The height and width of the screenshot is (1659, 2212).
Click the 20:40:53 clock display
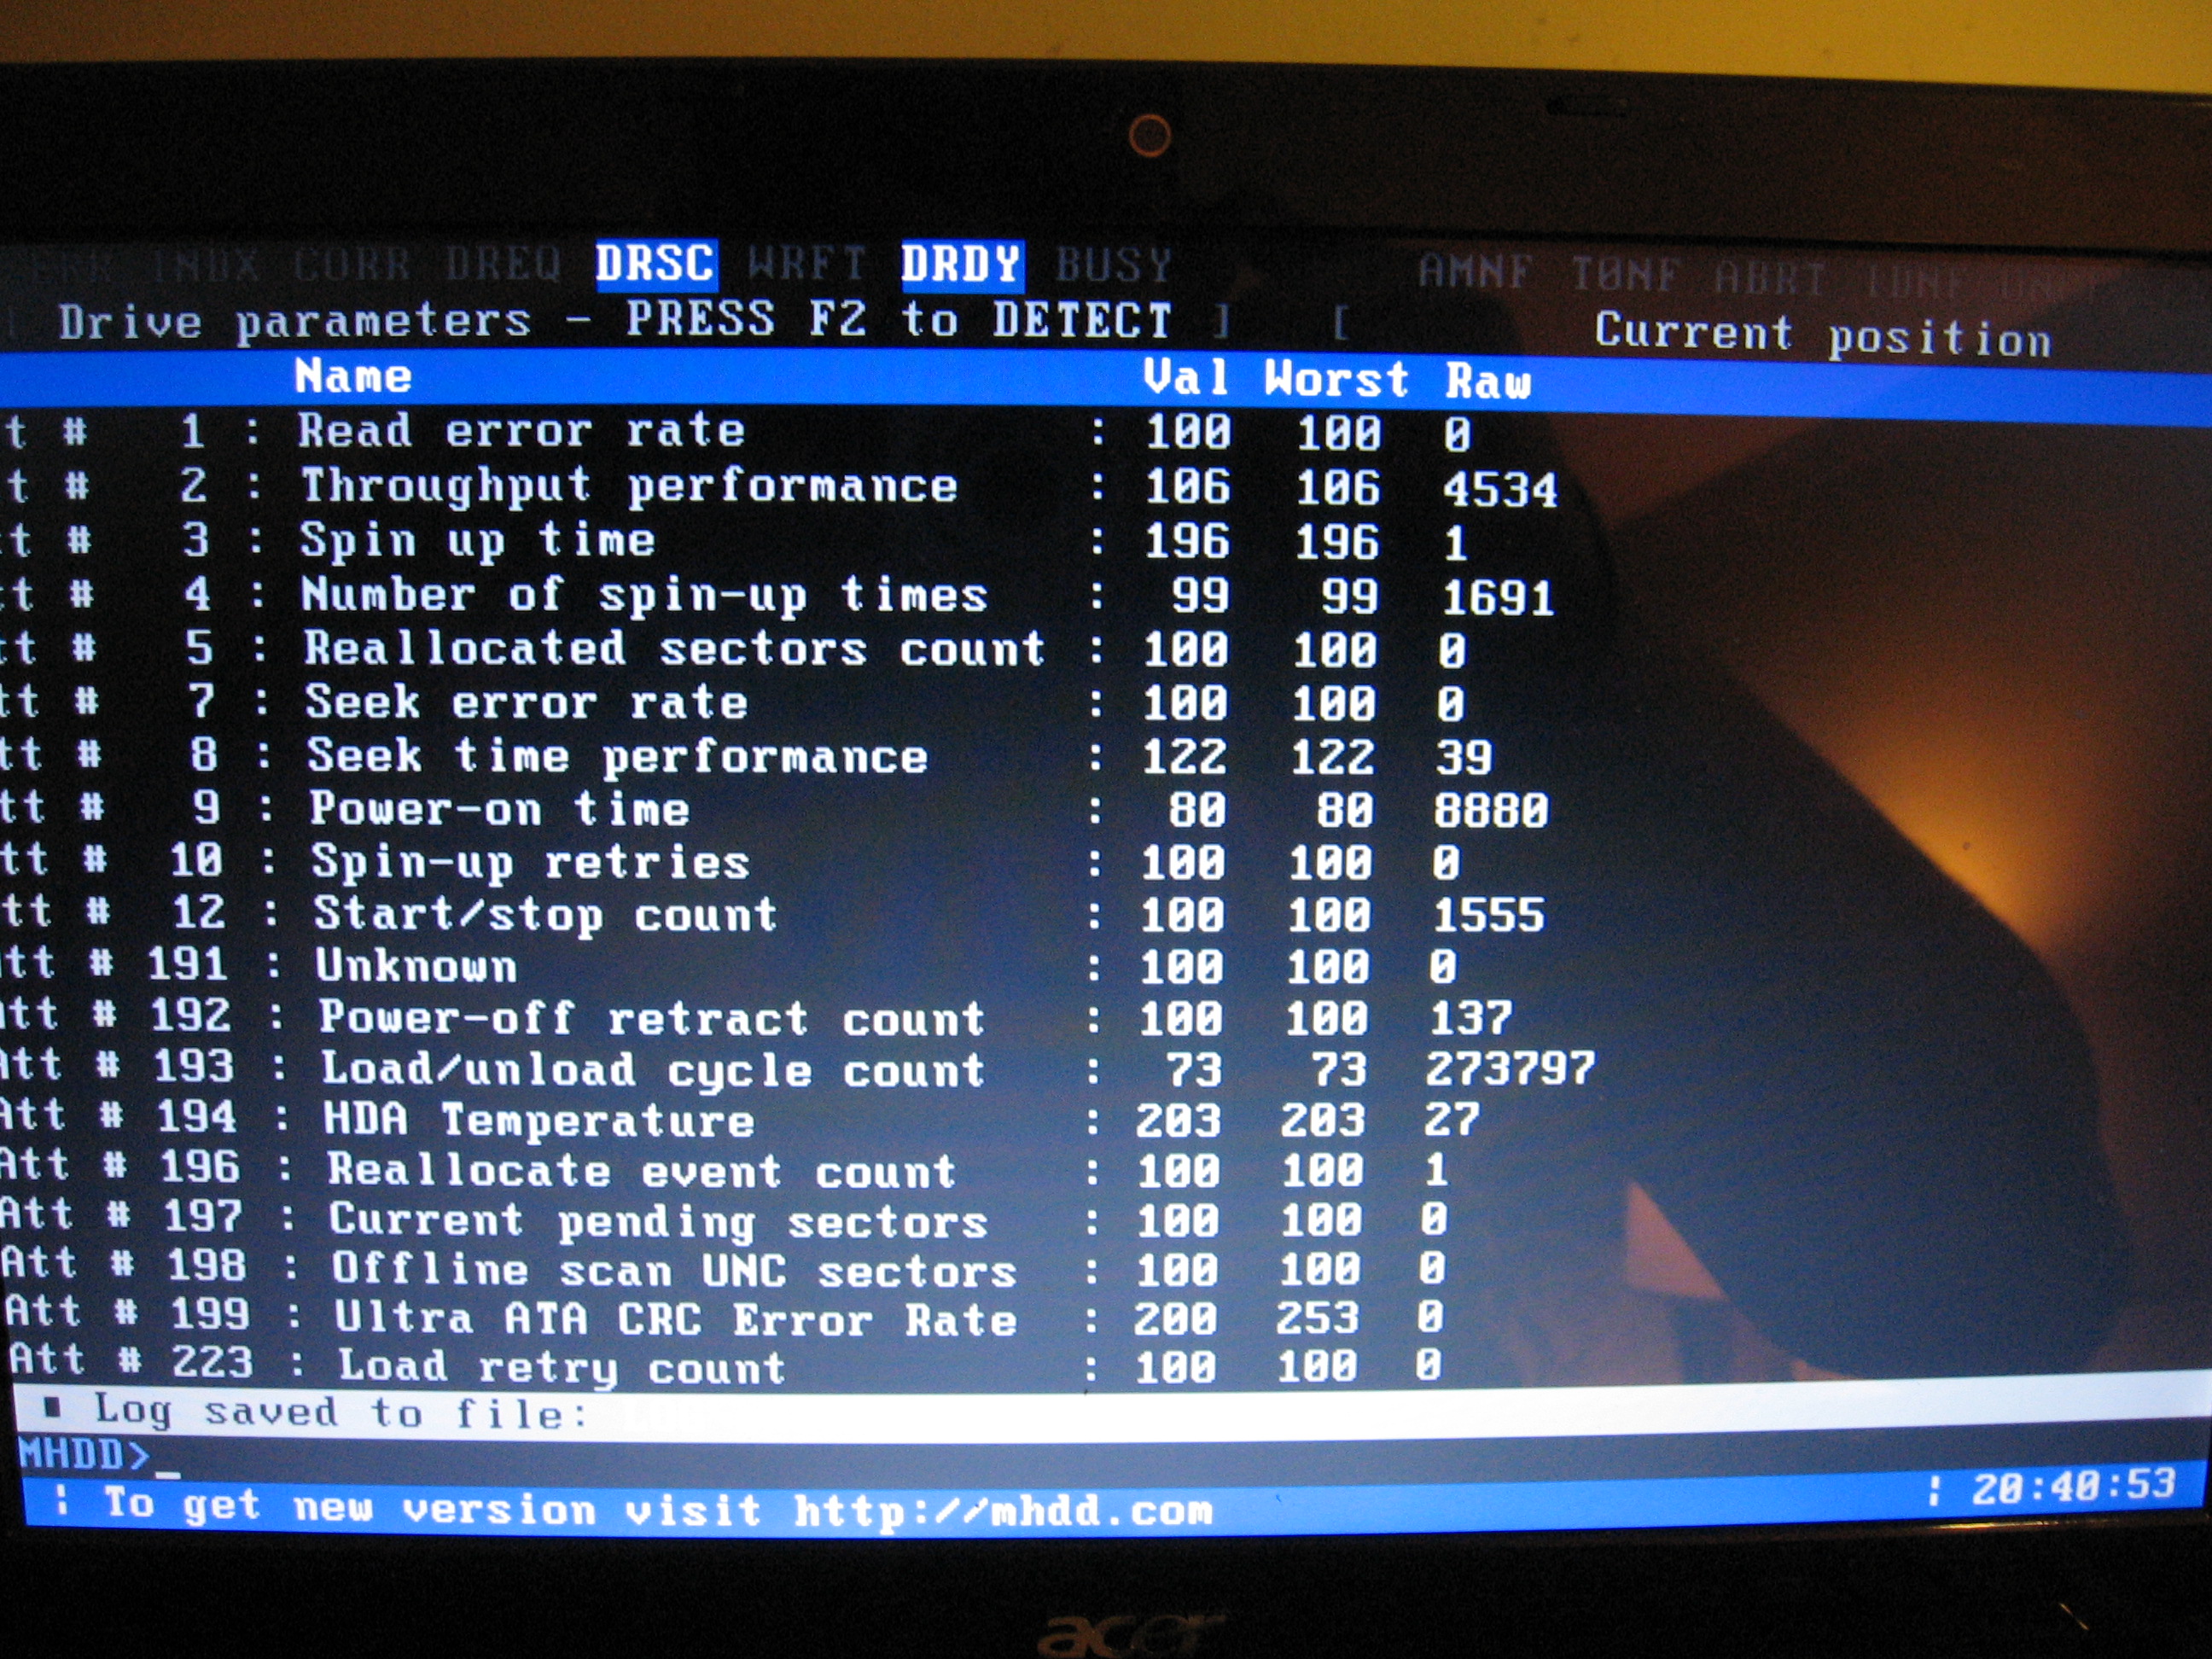[x=2074, y=1486]
